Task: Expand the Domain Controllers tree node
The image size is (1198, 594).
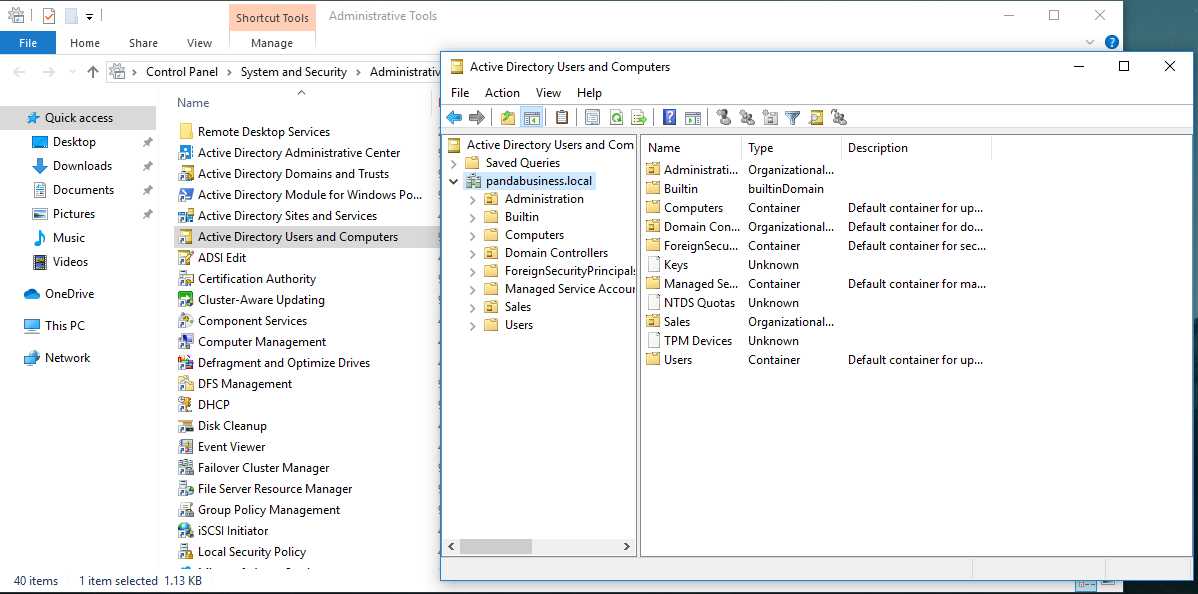Action: point(472,253)
